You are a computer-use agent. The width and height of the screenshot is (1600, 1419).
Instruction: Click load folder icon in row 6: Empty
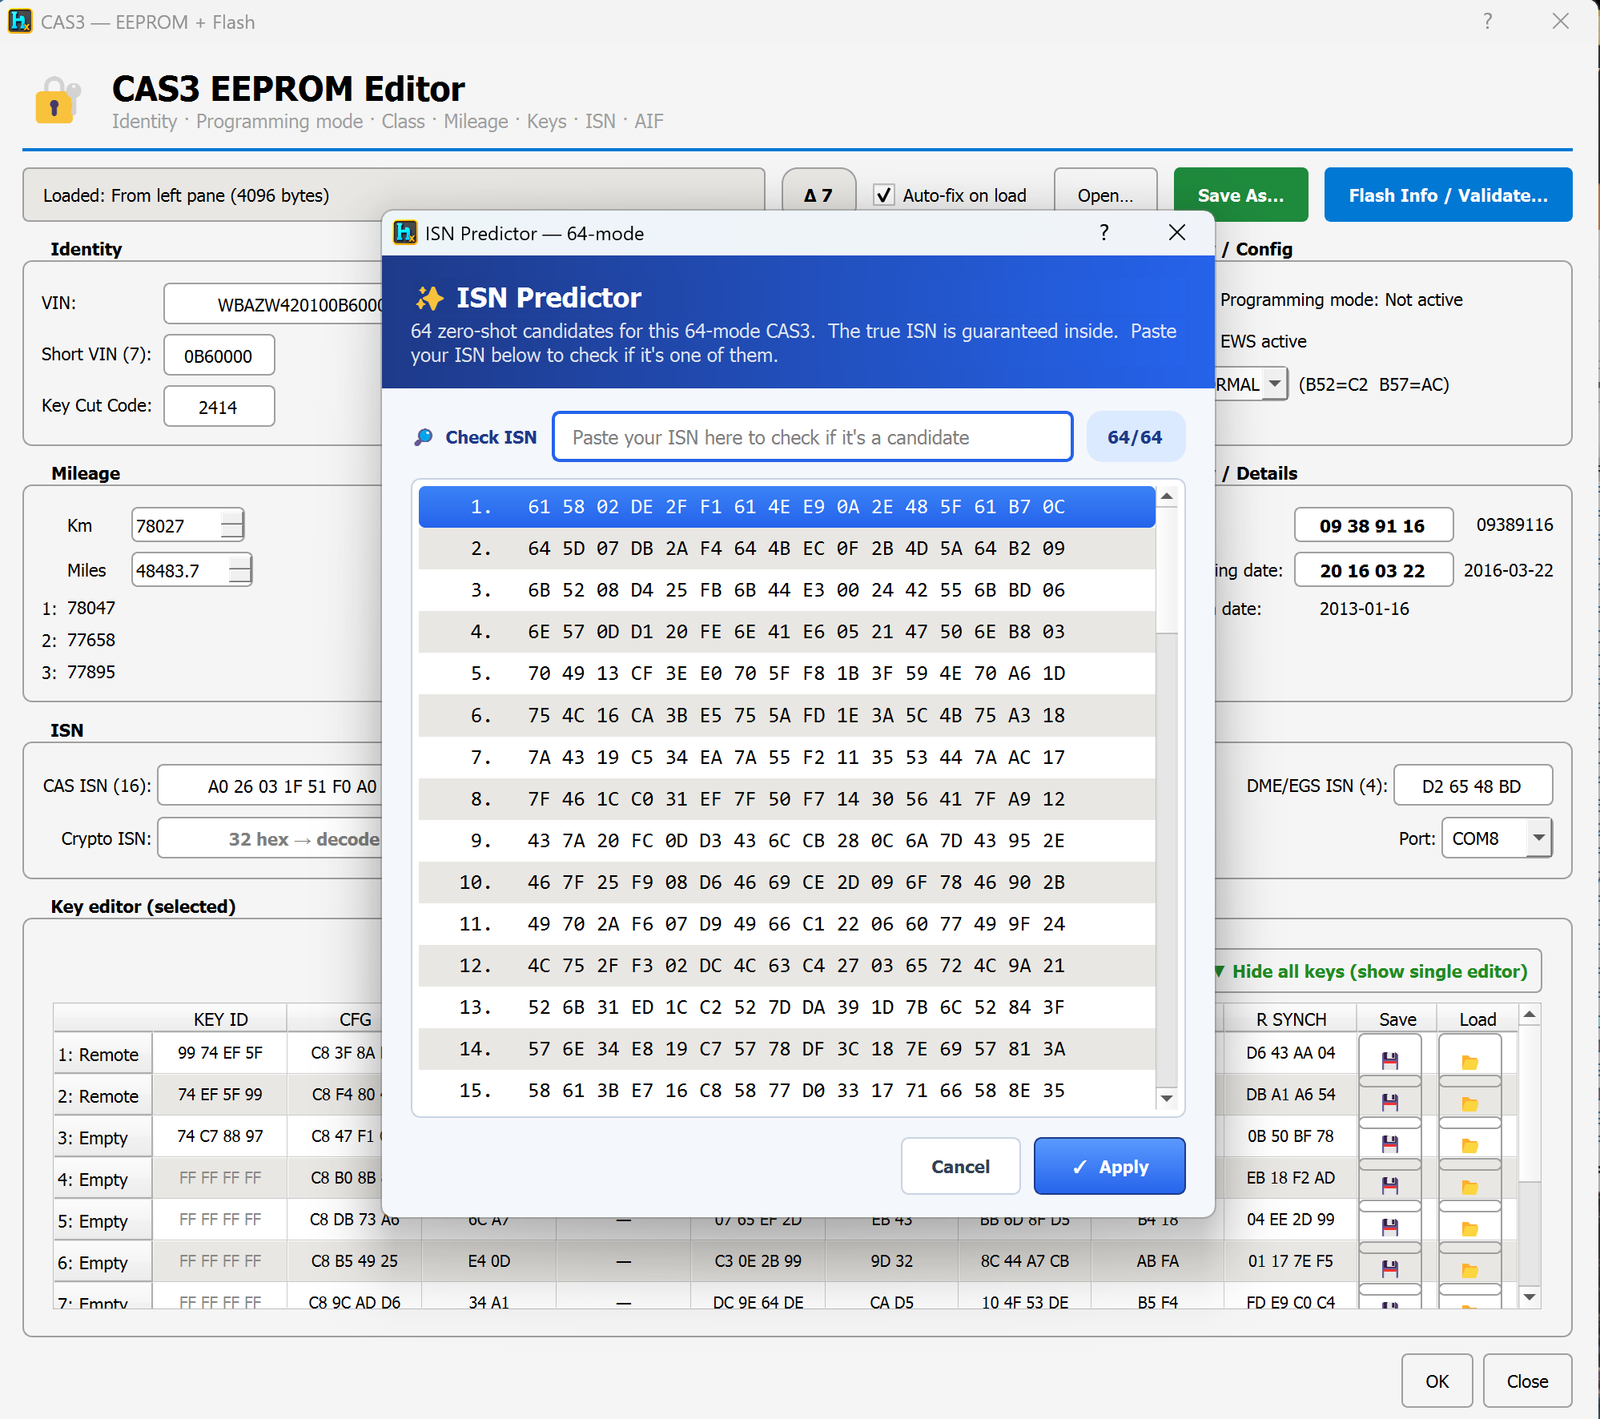click(1470, 1271)
